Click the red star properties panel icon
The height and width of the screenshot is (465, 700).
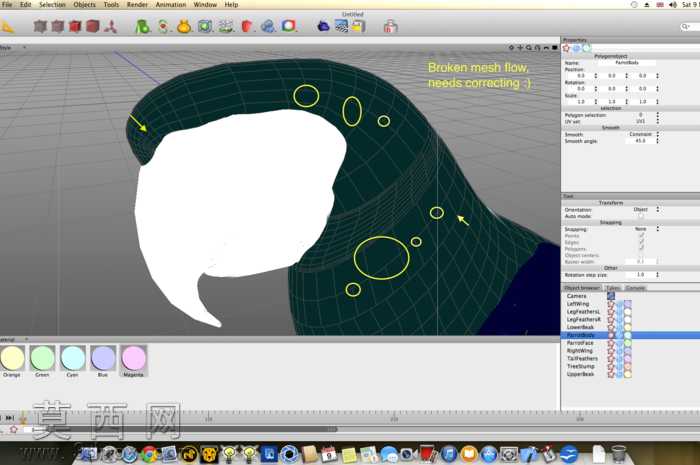[567, 48]
